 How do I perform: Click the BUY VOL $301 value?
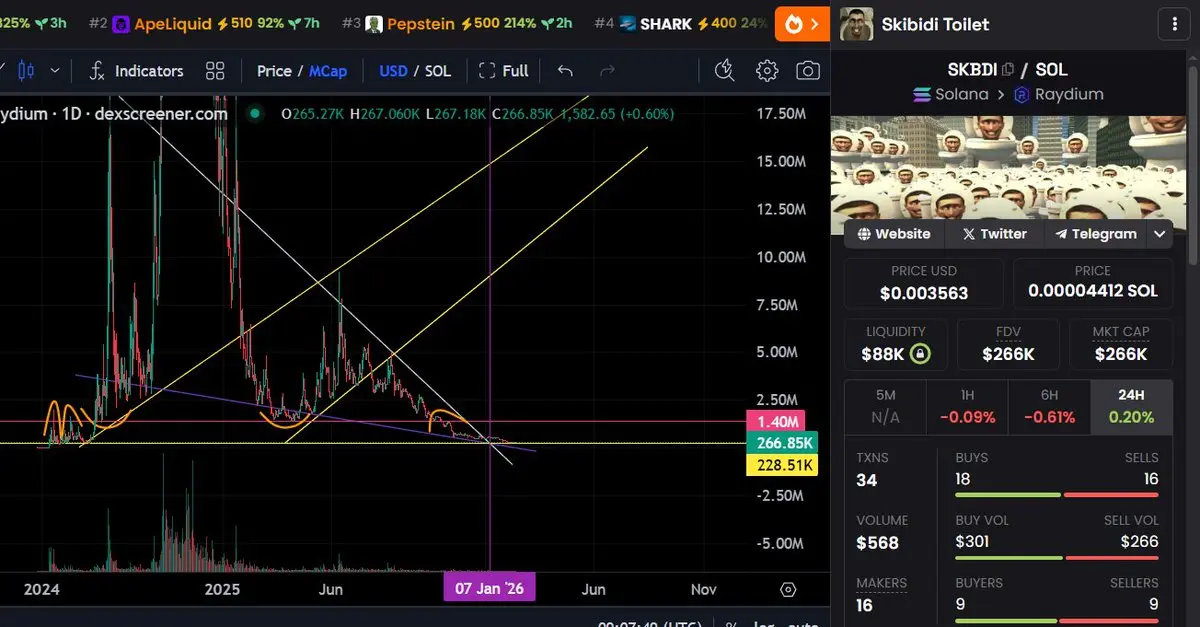pyautogui.click(x=972, y=542)
